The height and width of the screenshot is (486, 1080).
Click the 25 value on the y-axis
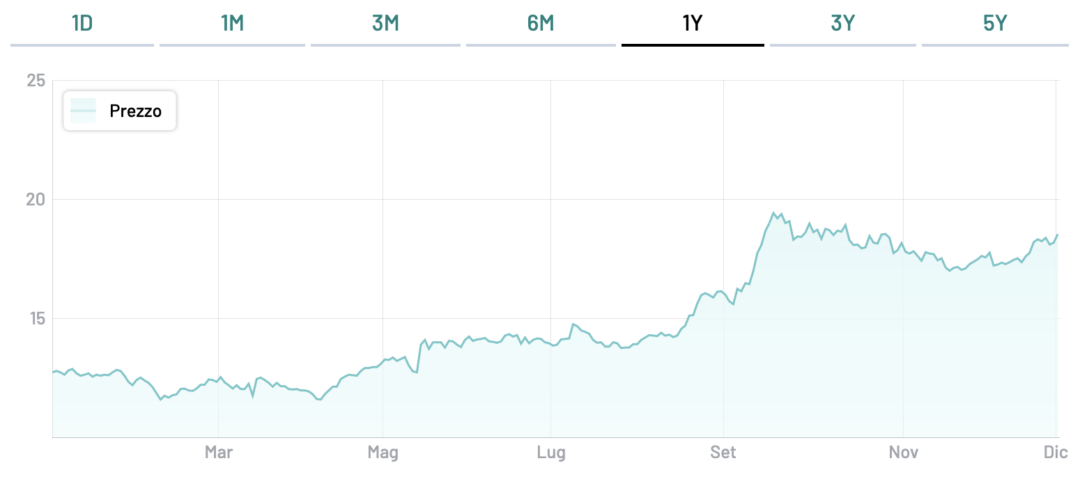36,81
